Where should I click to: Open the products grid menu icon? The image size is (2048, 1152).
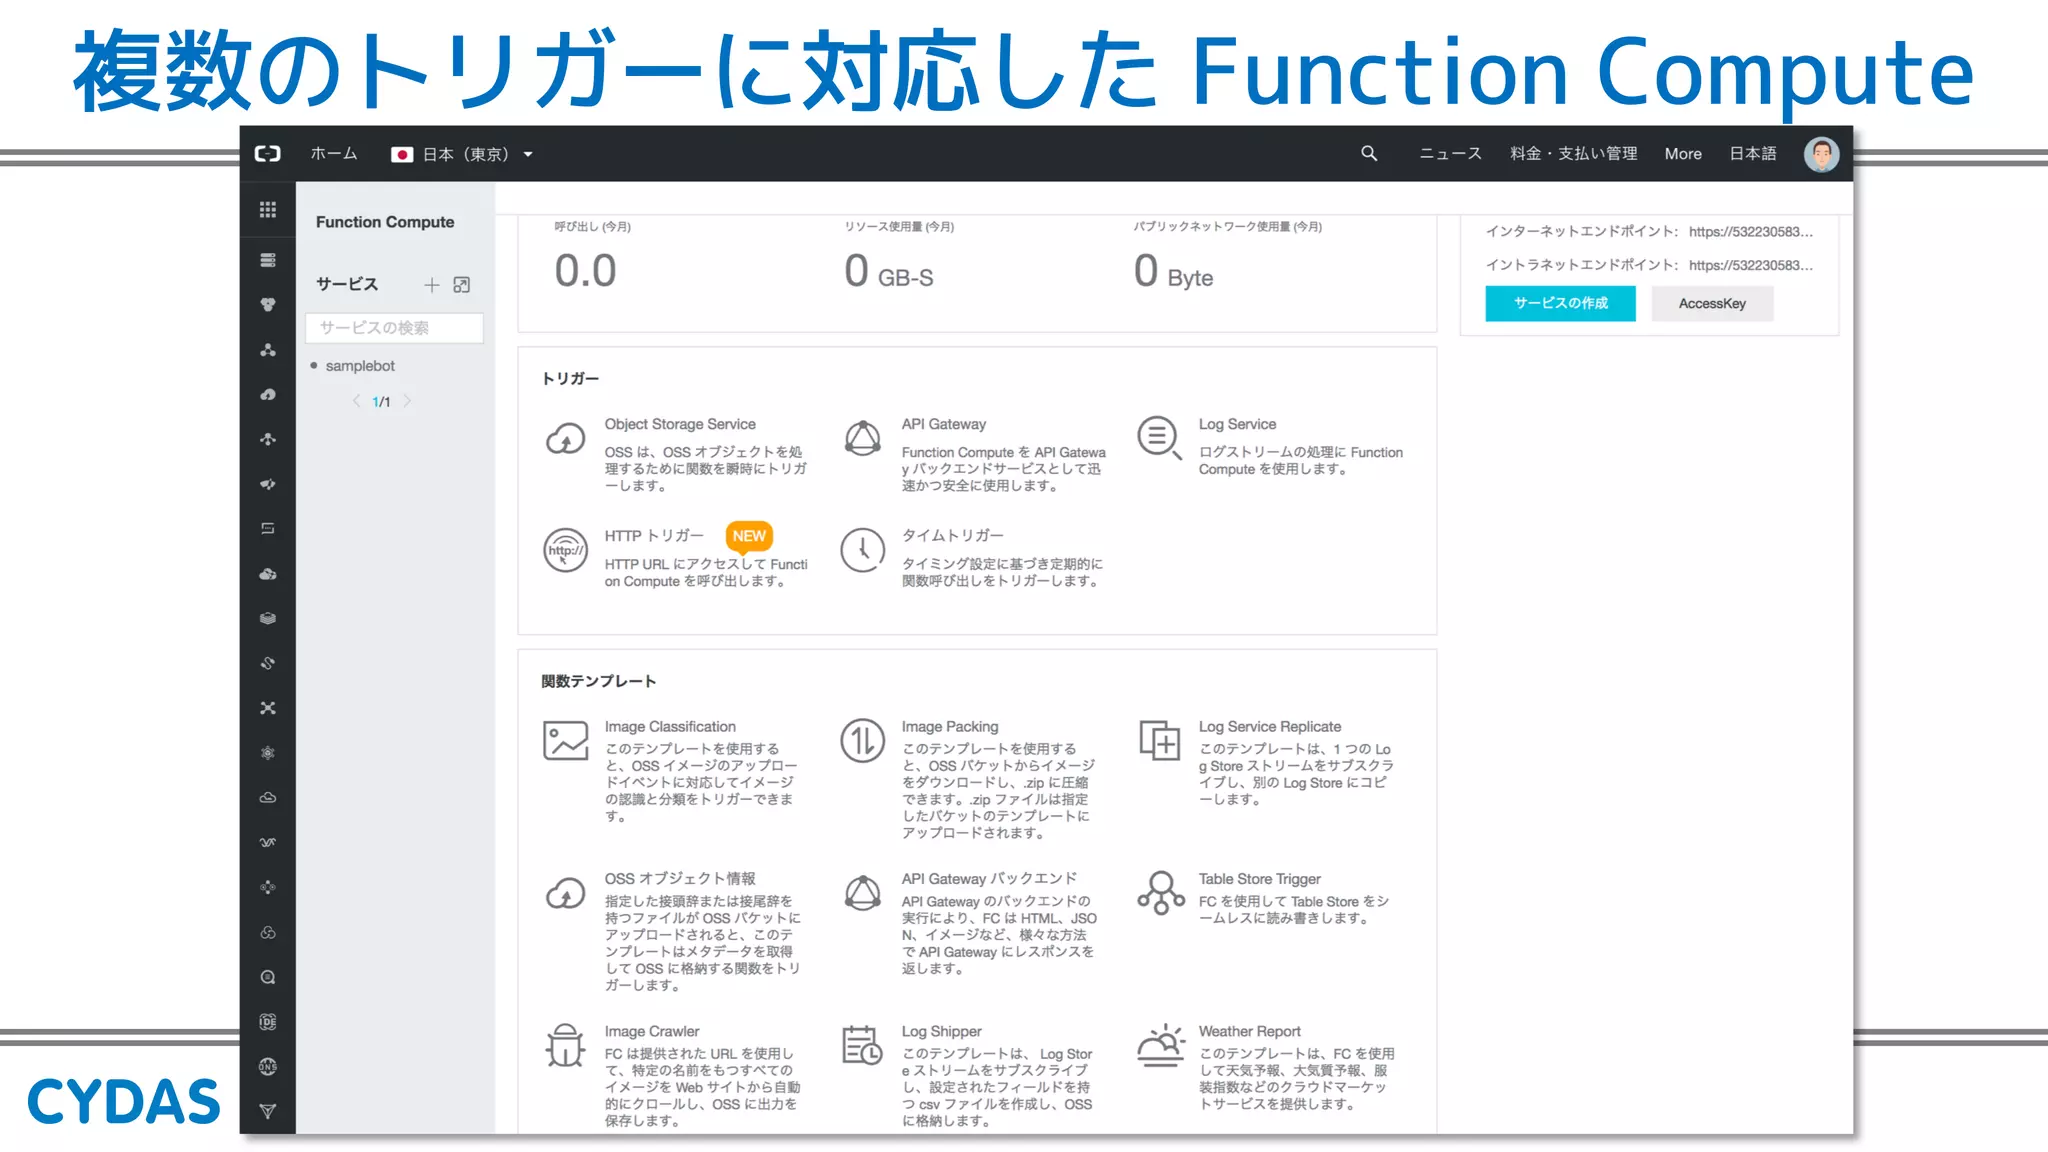coord(267,209)
